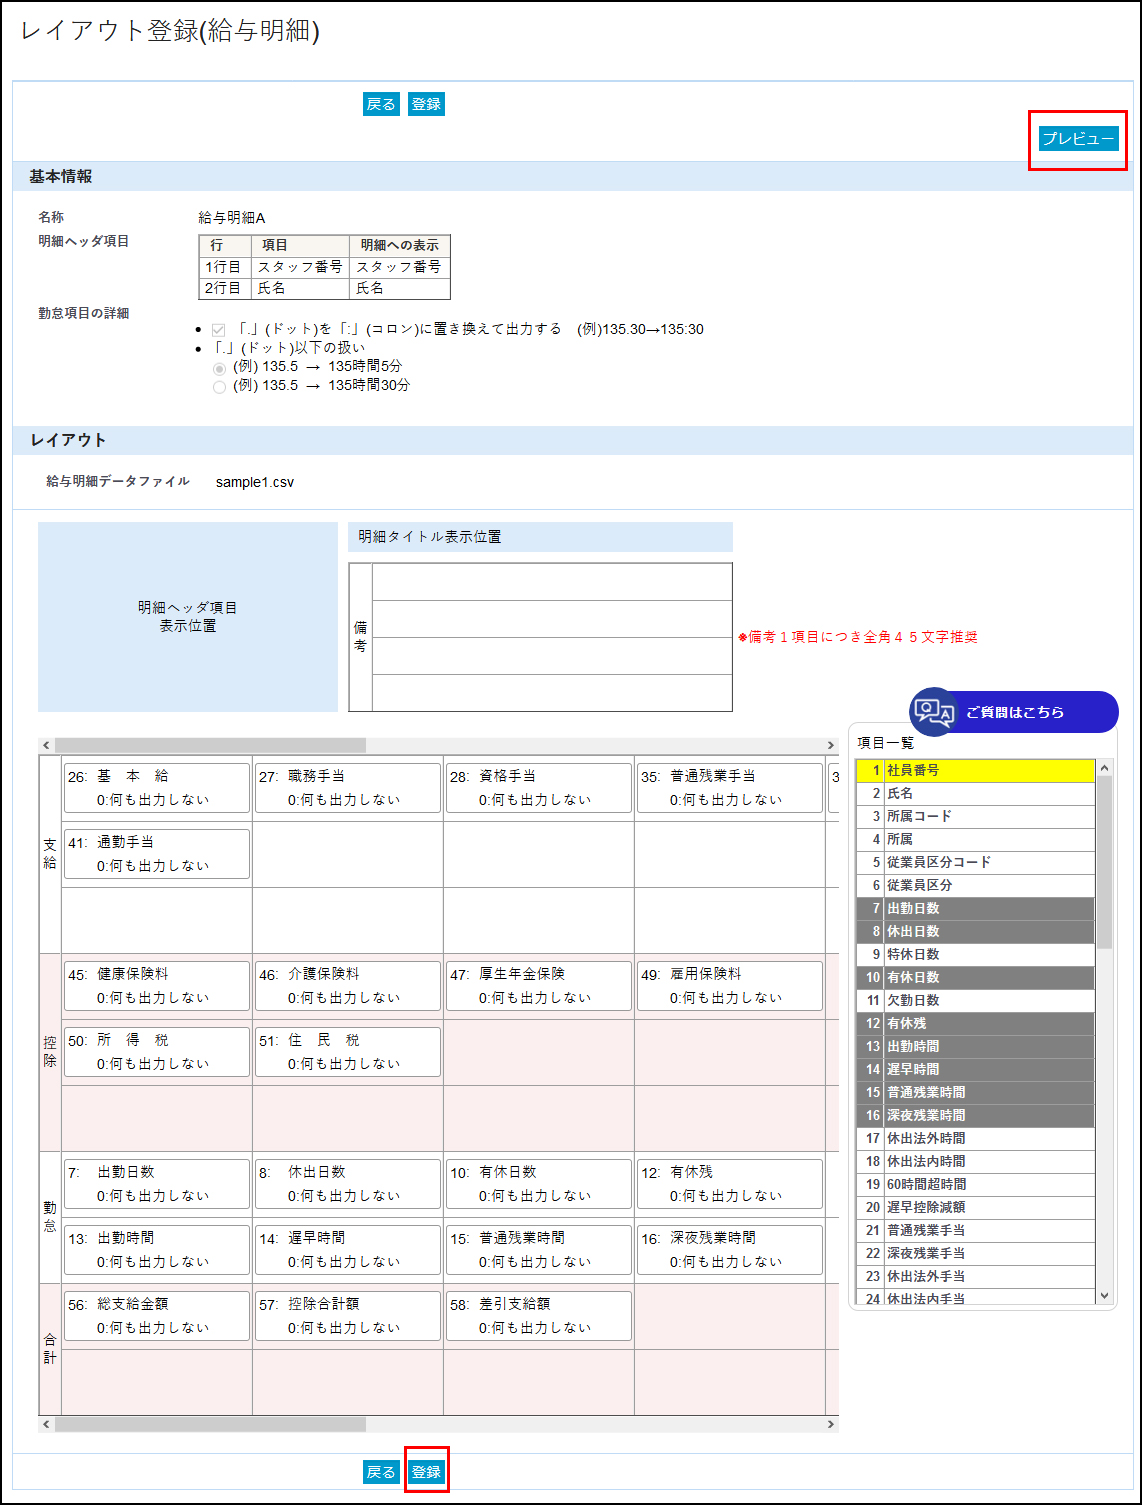This screenshot has width=1142, height=1505.
Task: Click the upper grid scrollbar left arrow
Action: pyautogui.click(x=46, y=746)
